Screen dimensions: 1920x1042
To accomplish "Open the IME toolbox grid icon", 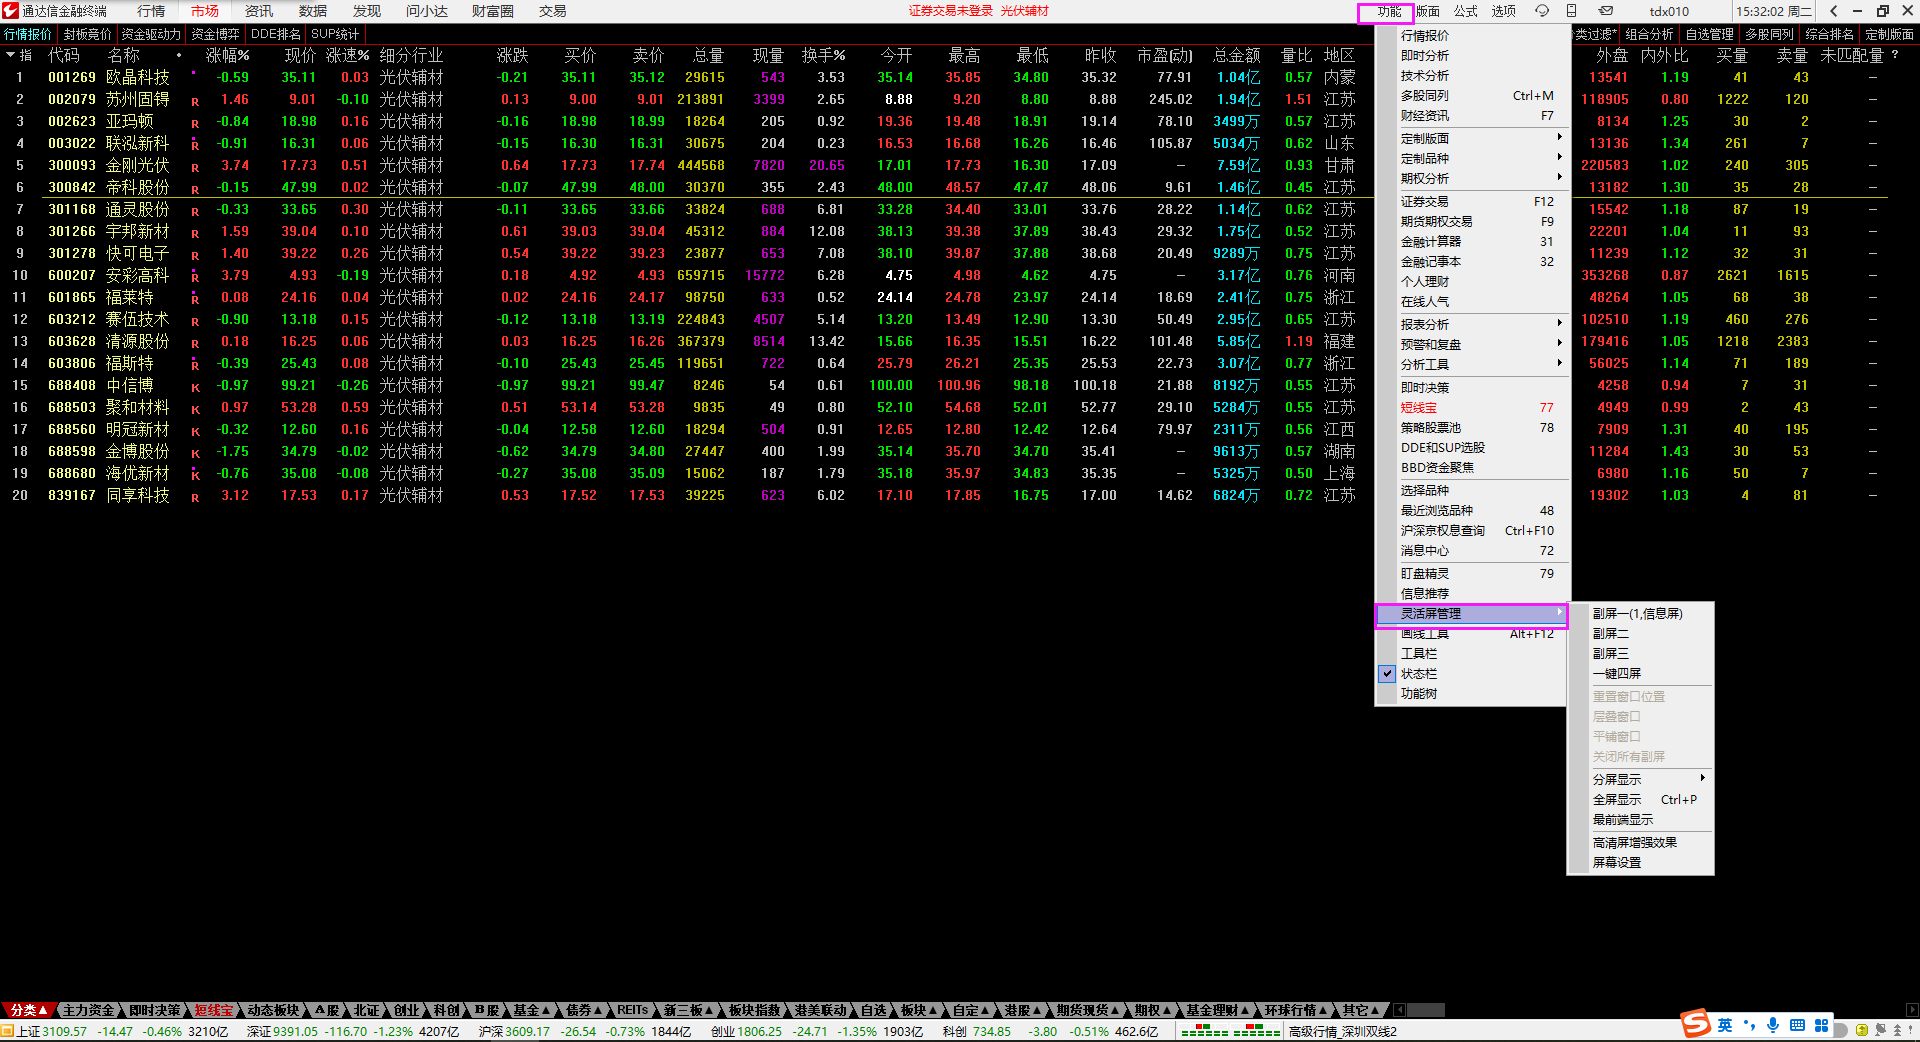I will [x=1821, y=1025].
